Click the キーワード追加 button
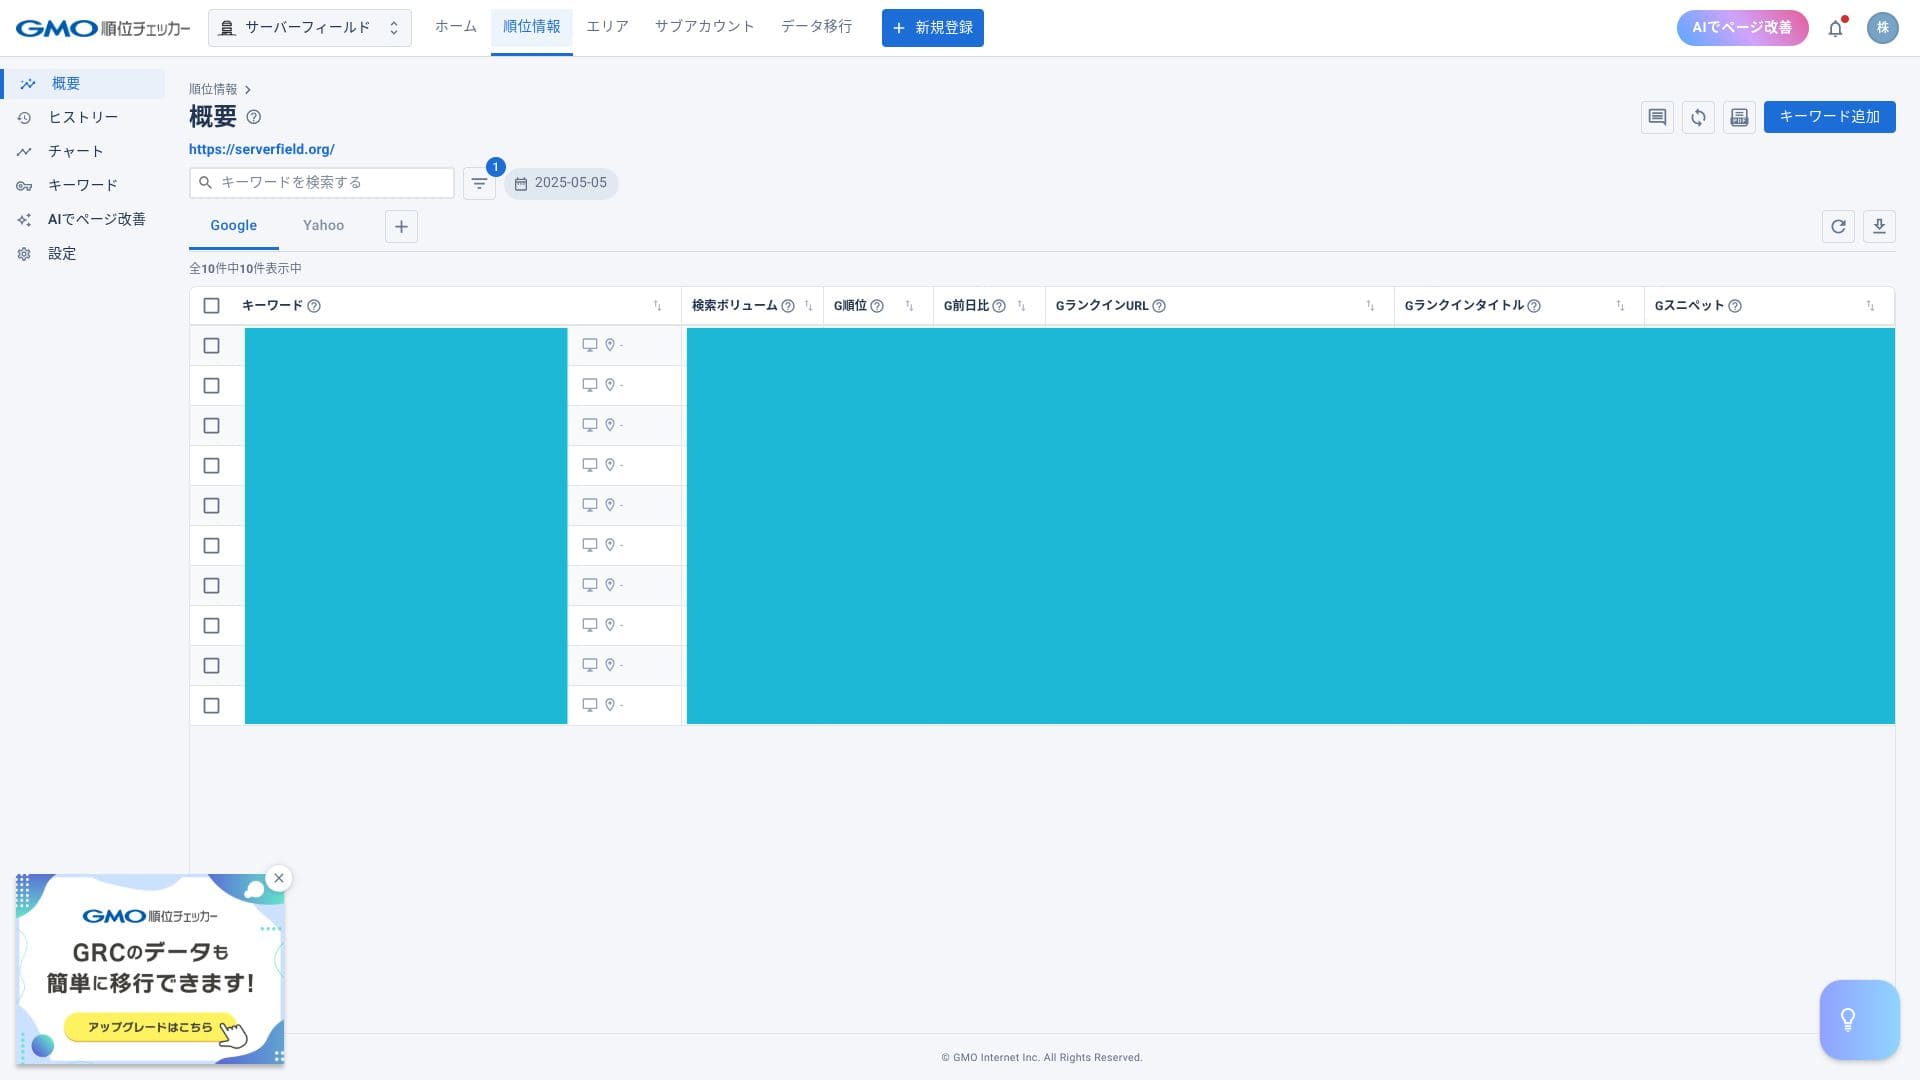Image resolution: width=1920 pixels, height=1080 pixels. click(1829, 117)
